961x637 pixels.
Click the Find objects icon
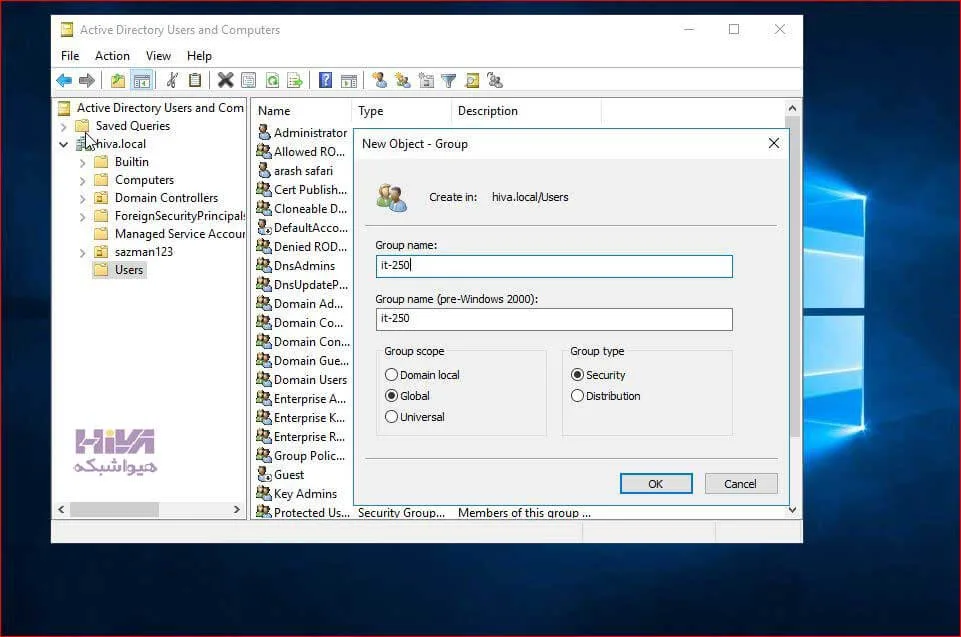pyautogui.click(x=472, y=80)
